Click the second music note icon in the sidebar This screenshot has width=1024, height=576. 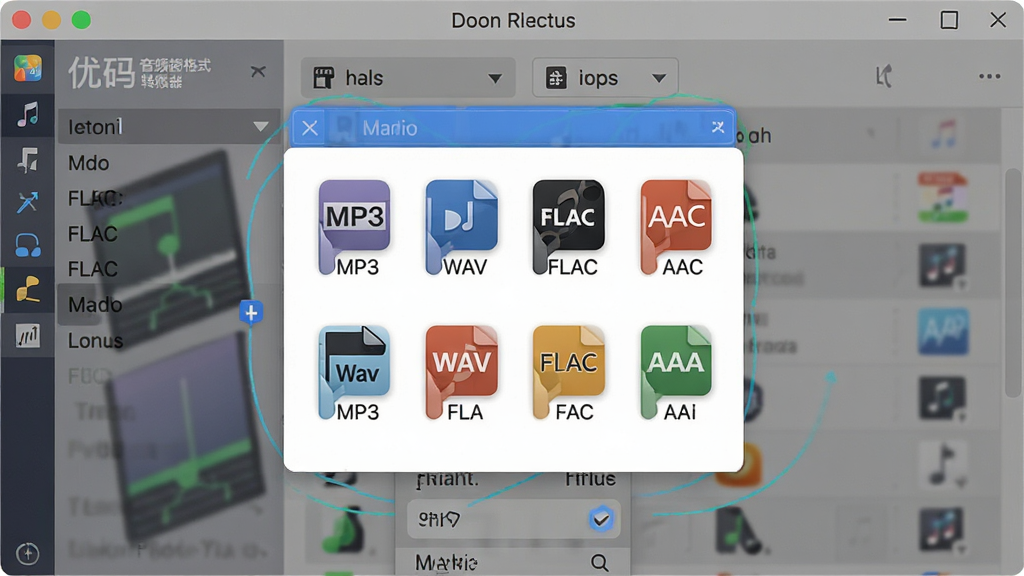click(27, 159)
